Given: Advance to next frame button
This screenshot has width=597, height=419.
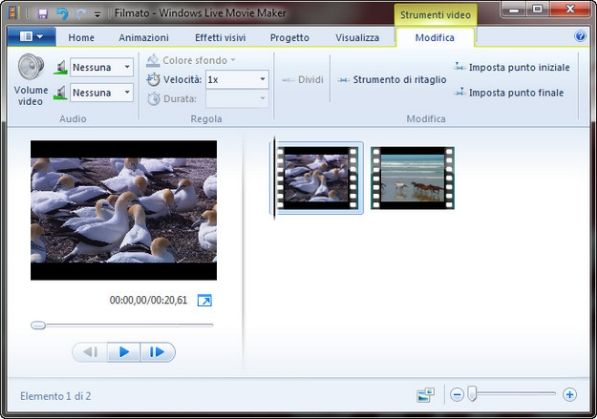Looking at the screenshot, I should (x=158, y=352).
